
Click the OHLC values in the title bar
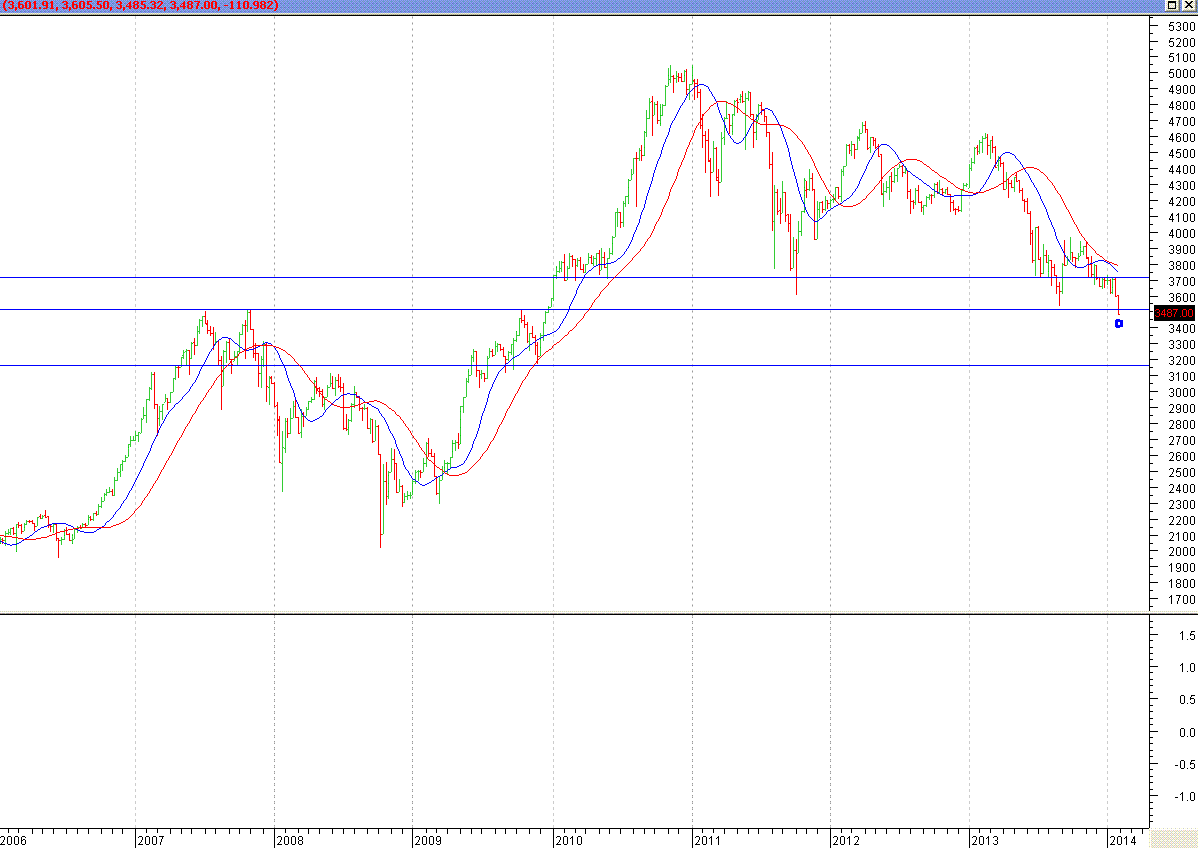pos(140,5)
